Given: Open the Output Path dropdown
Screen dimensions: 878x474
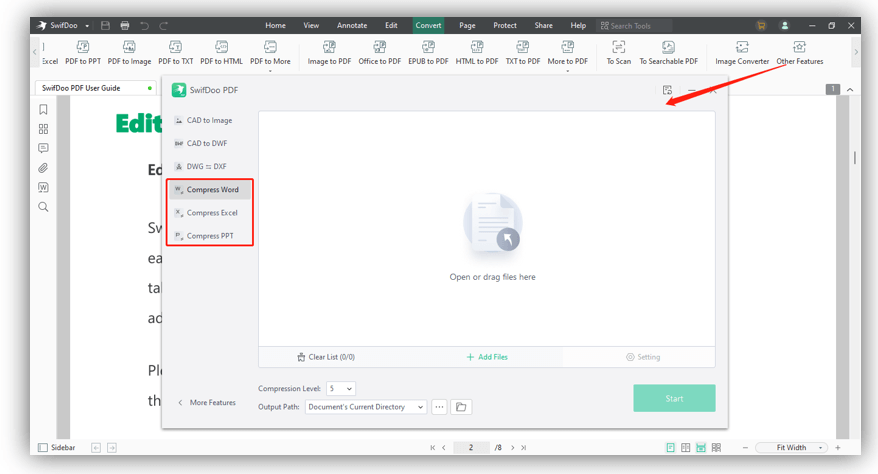Looking at the screenshot, I should pos(366,407).
